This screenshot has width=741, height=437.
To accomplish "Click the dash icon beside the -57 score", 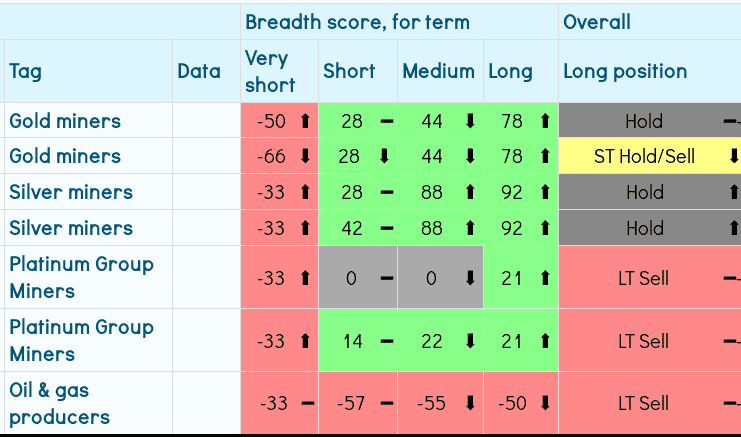I will pos(387,404).
